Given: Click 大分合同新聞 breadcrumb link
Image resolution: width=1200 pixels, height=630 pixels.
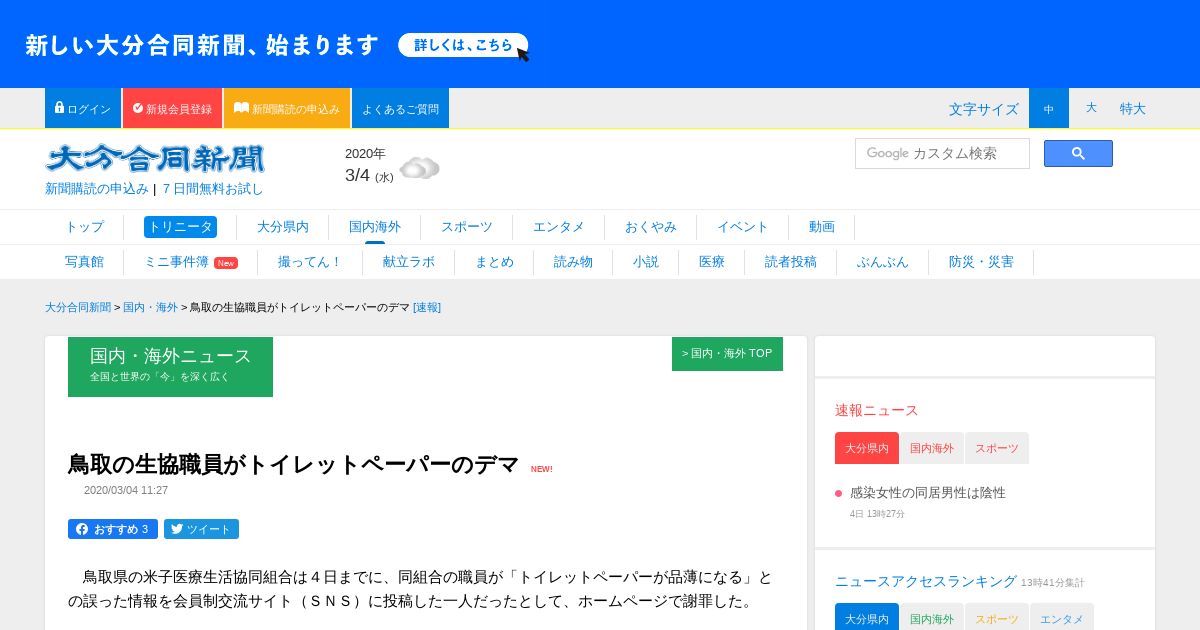Looking at the screenshot, I should (78, 307).
